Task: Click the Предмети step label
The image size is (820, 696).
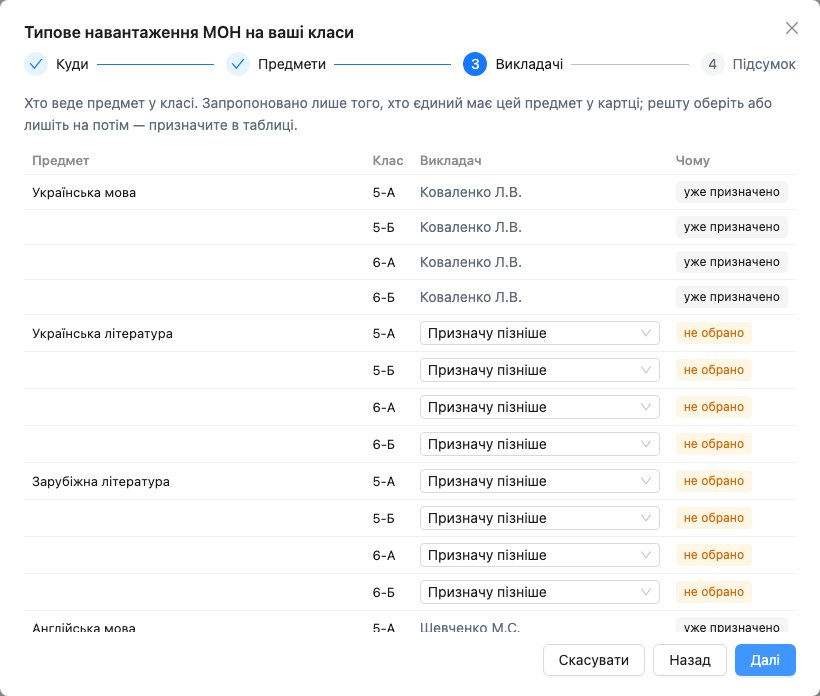Action: (292, 64)
